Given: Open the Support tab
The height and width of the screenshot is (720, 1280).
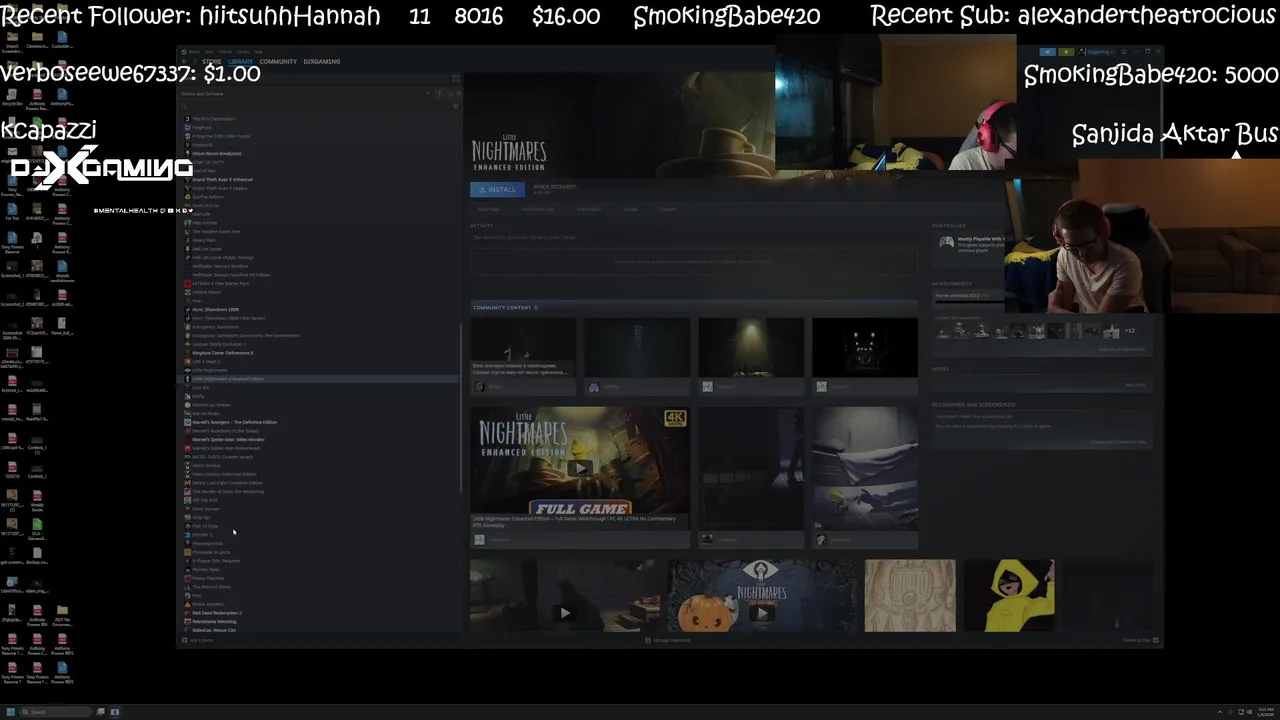Looking at the screenshot, I should 668,209.
